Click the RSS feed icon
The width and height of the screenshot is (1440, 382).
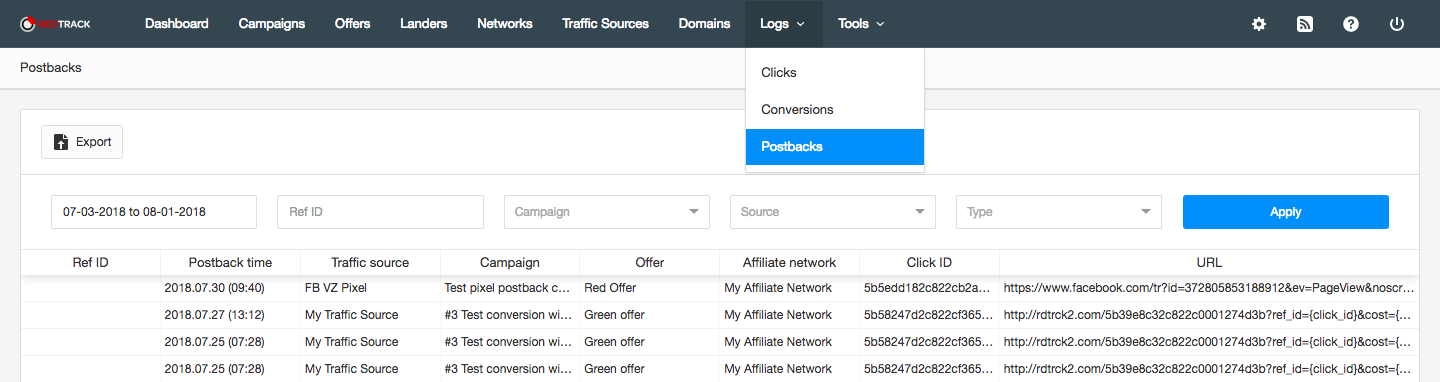[x=1305, y=24]
